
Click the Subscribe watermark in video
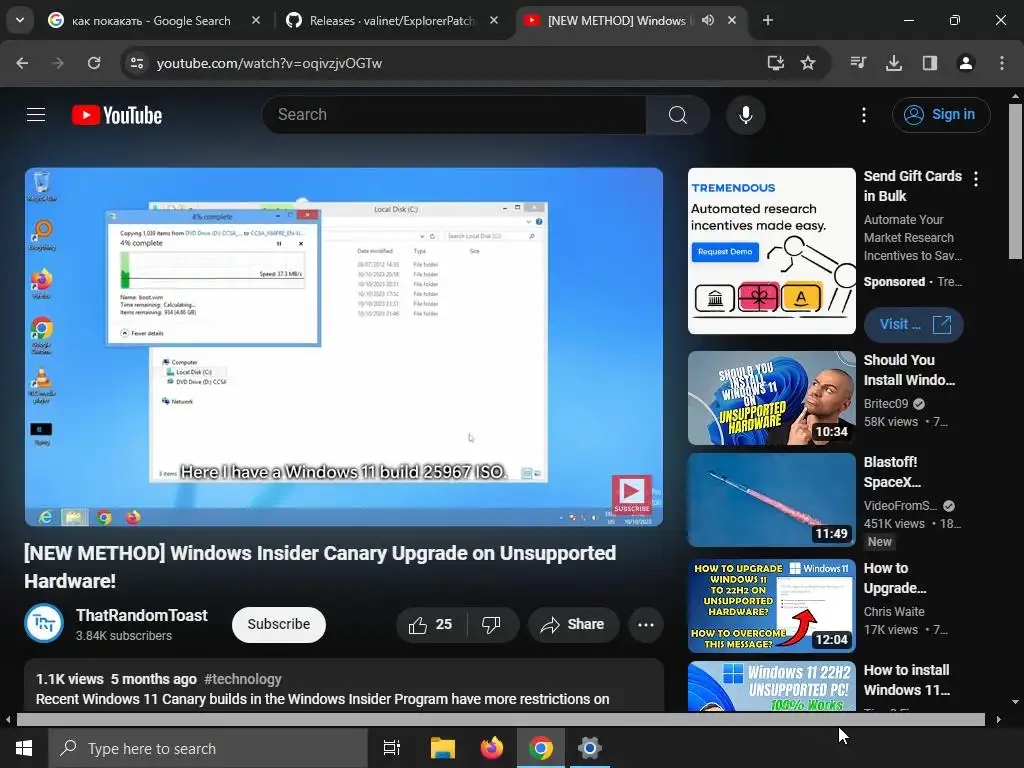(x=632, y=494)
